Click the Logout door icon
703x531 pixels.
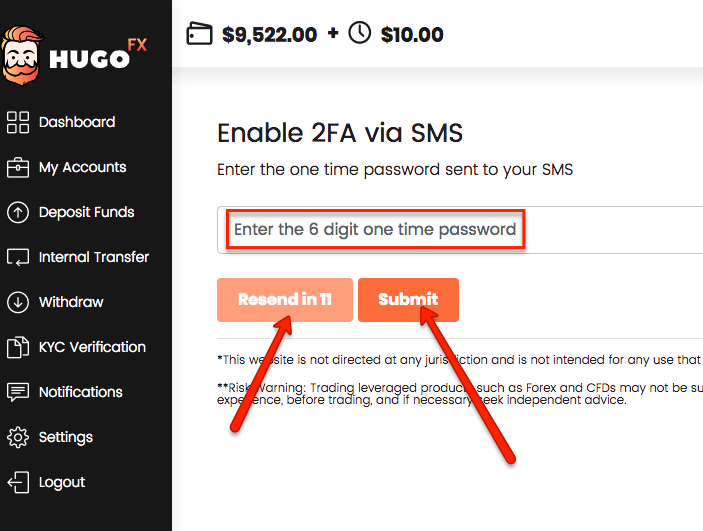tap(18, 482)
